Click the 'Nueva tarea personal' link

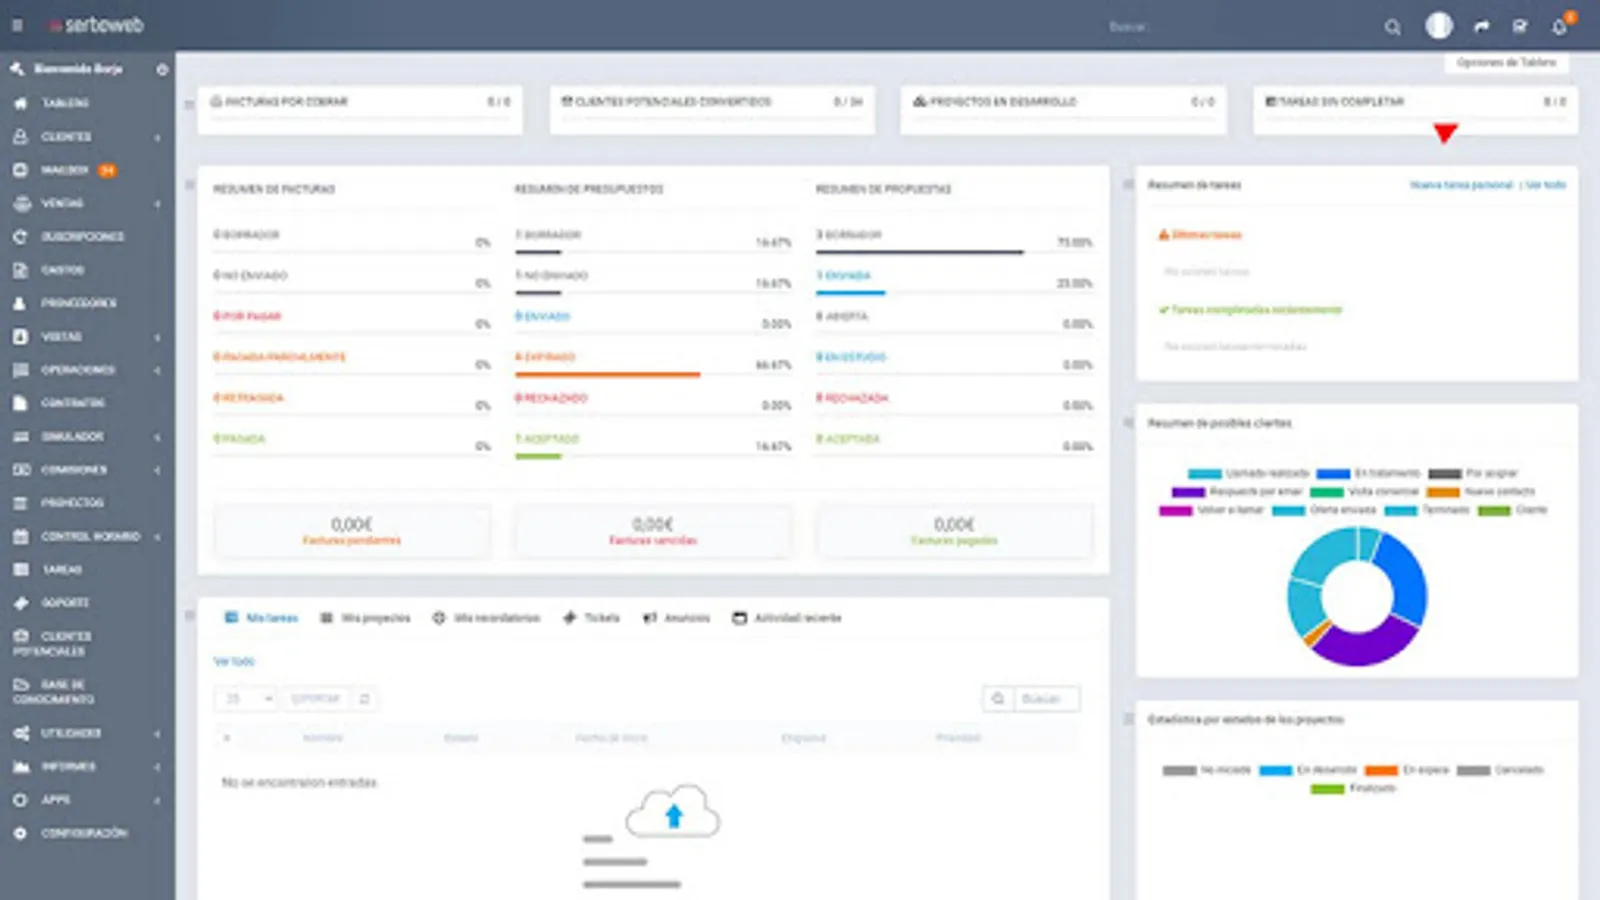(1461, 185)
